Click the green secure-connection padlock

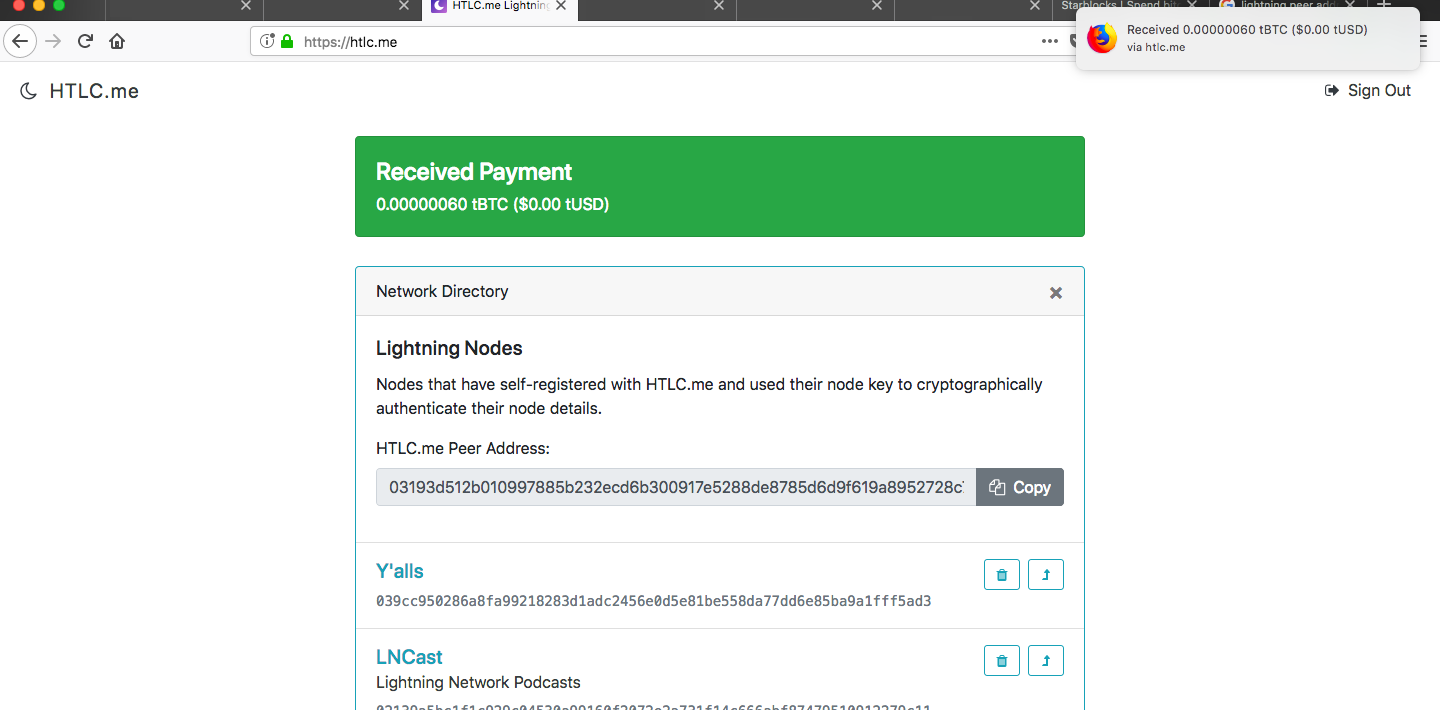click(287, 41)
